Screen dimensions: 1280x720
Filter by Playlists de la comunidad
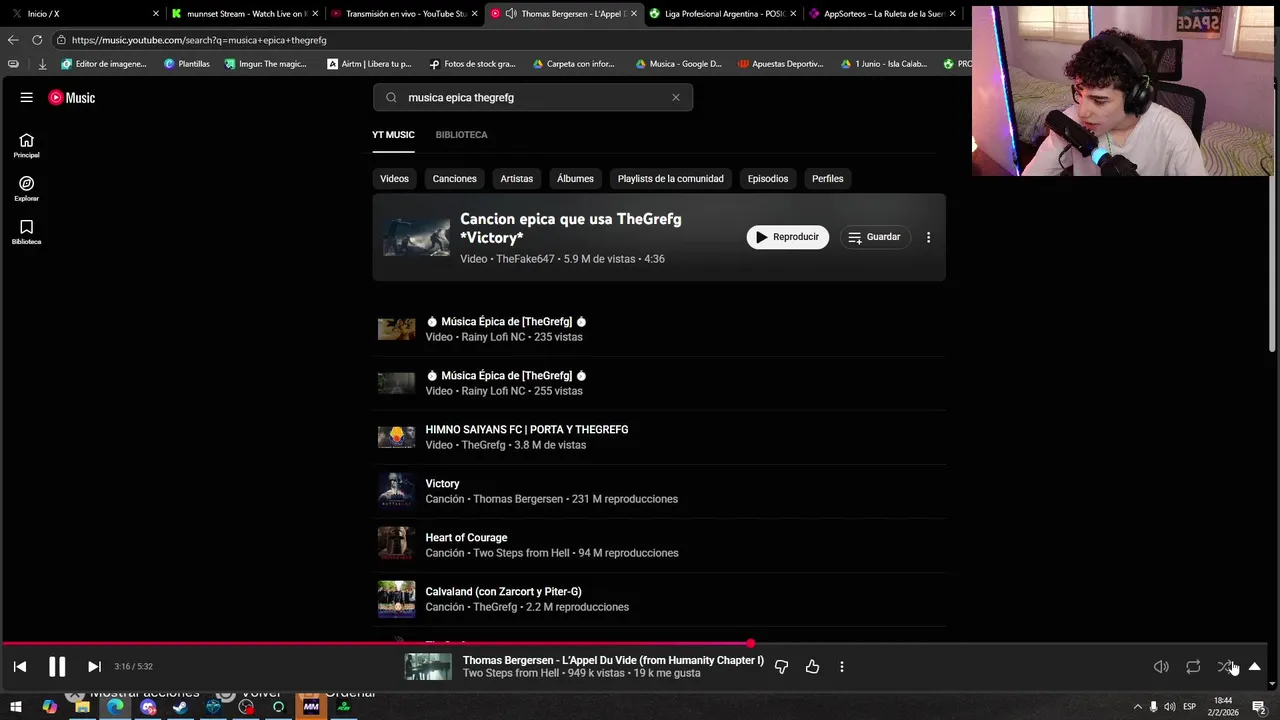[670, 178]
